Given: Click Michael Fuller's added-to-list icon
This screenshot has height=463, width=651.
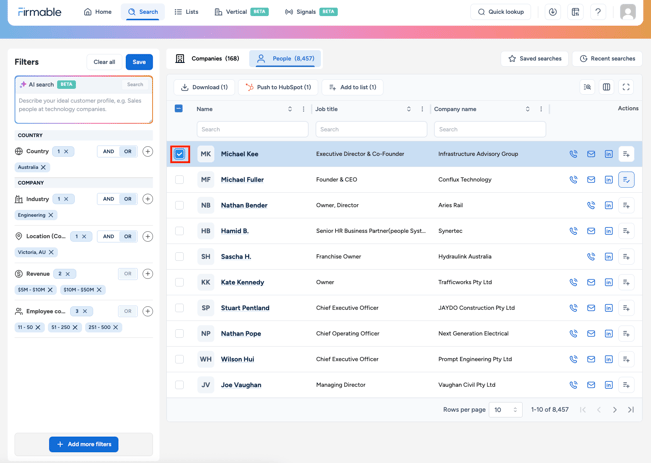Looking at the screenshot, I should click(626, 180).
